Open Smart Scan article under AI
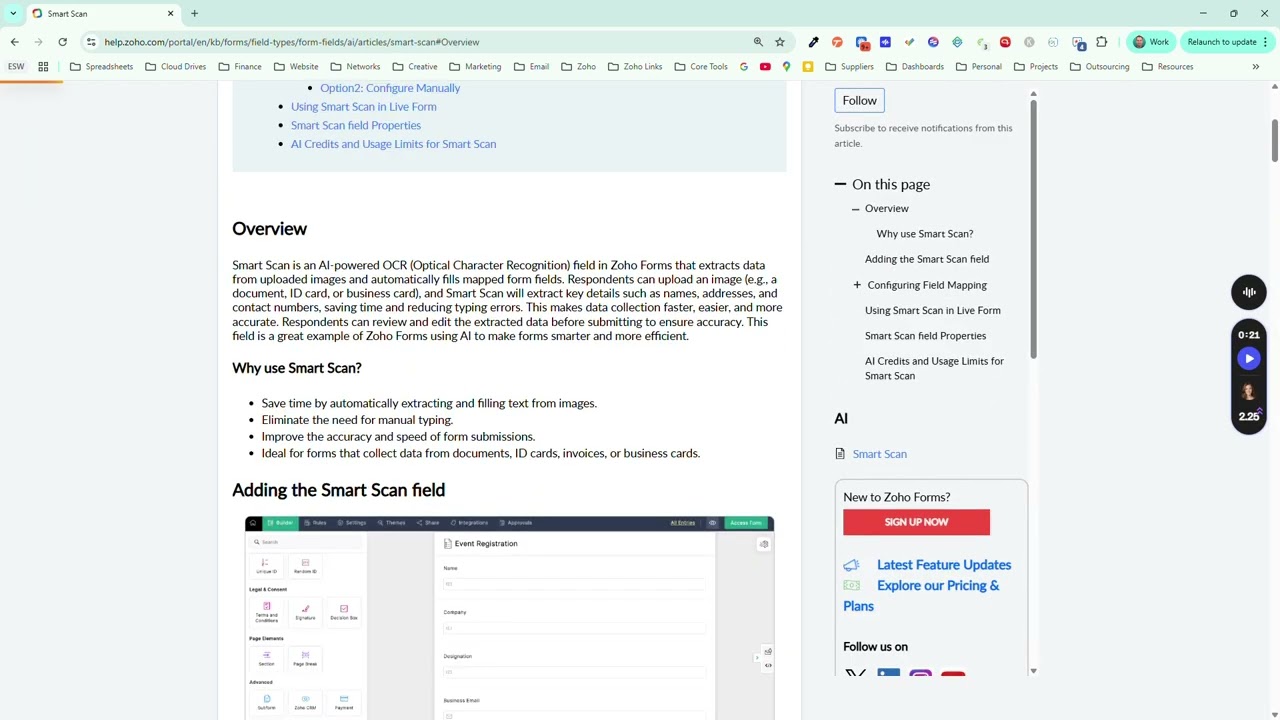 (880, 454)
